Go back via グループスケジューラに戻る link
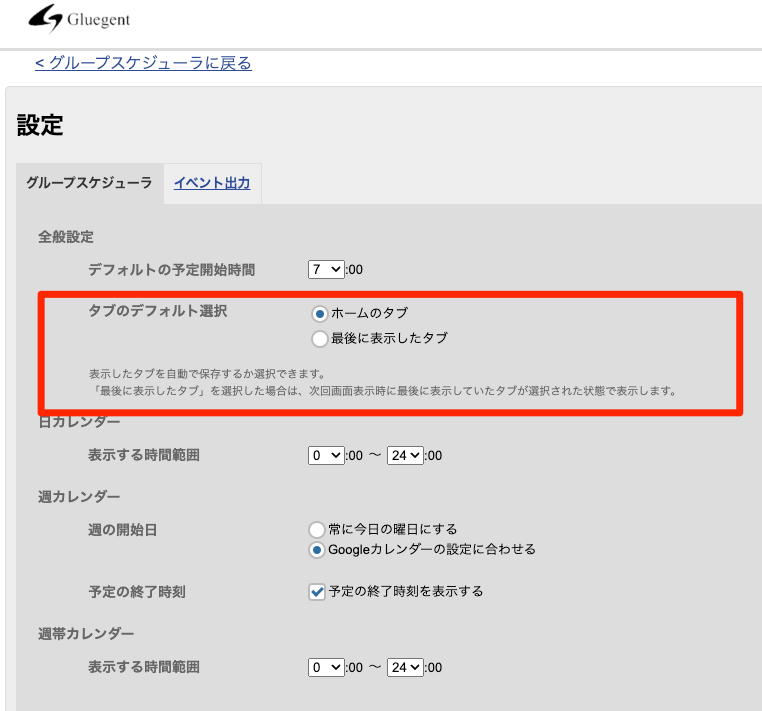Viewport: 762px width, 711px height. [143, 63]
